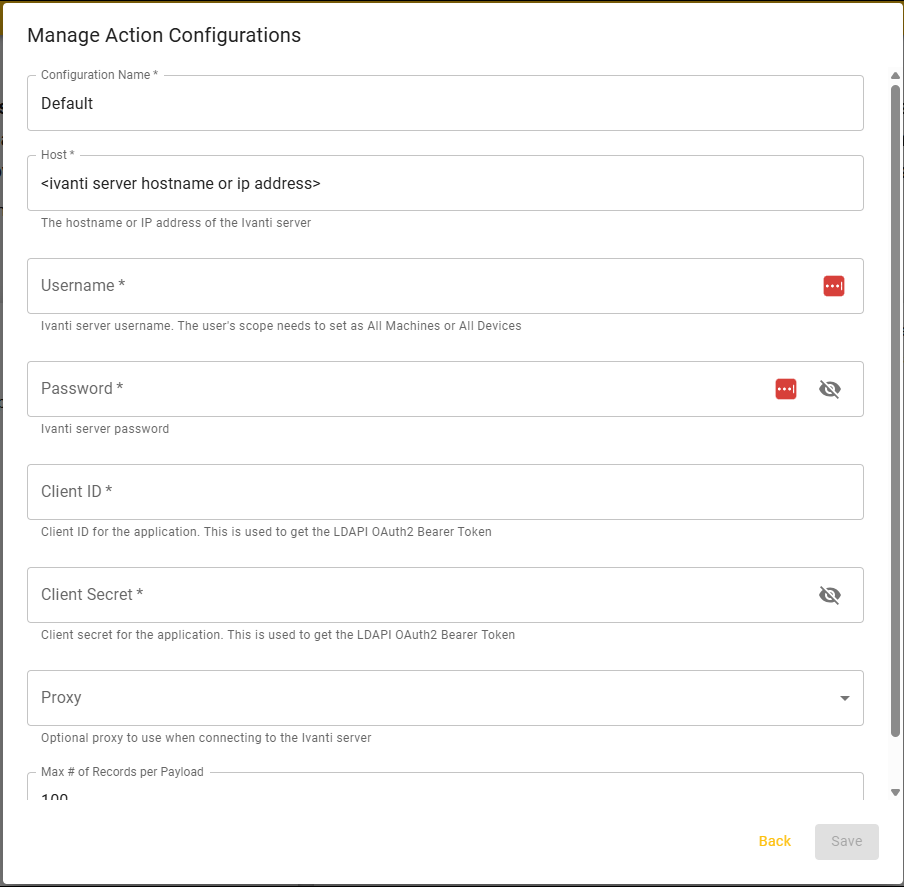Screen dimensions: 904x887
Task: Click the Save button
Action: (x=846, y=841)
